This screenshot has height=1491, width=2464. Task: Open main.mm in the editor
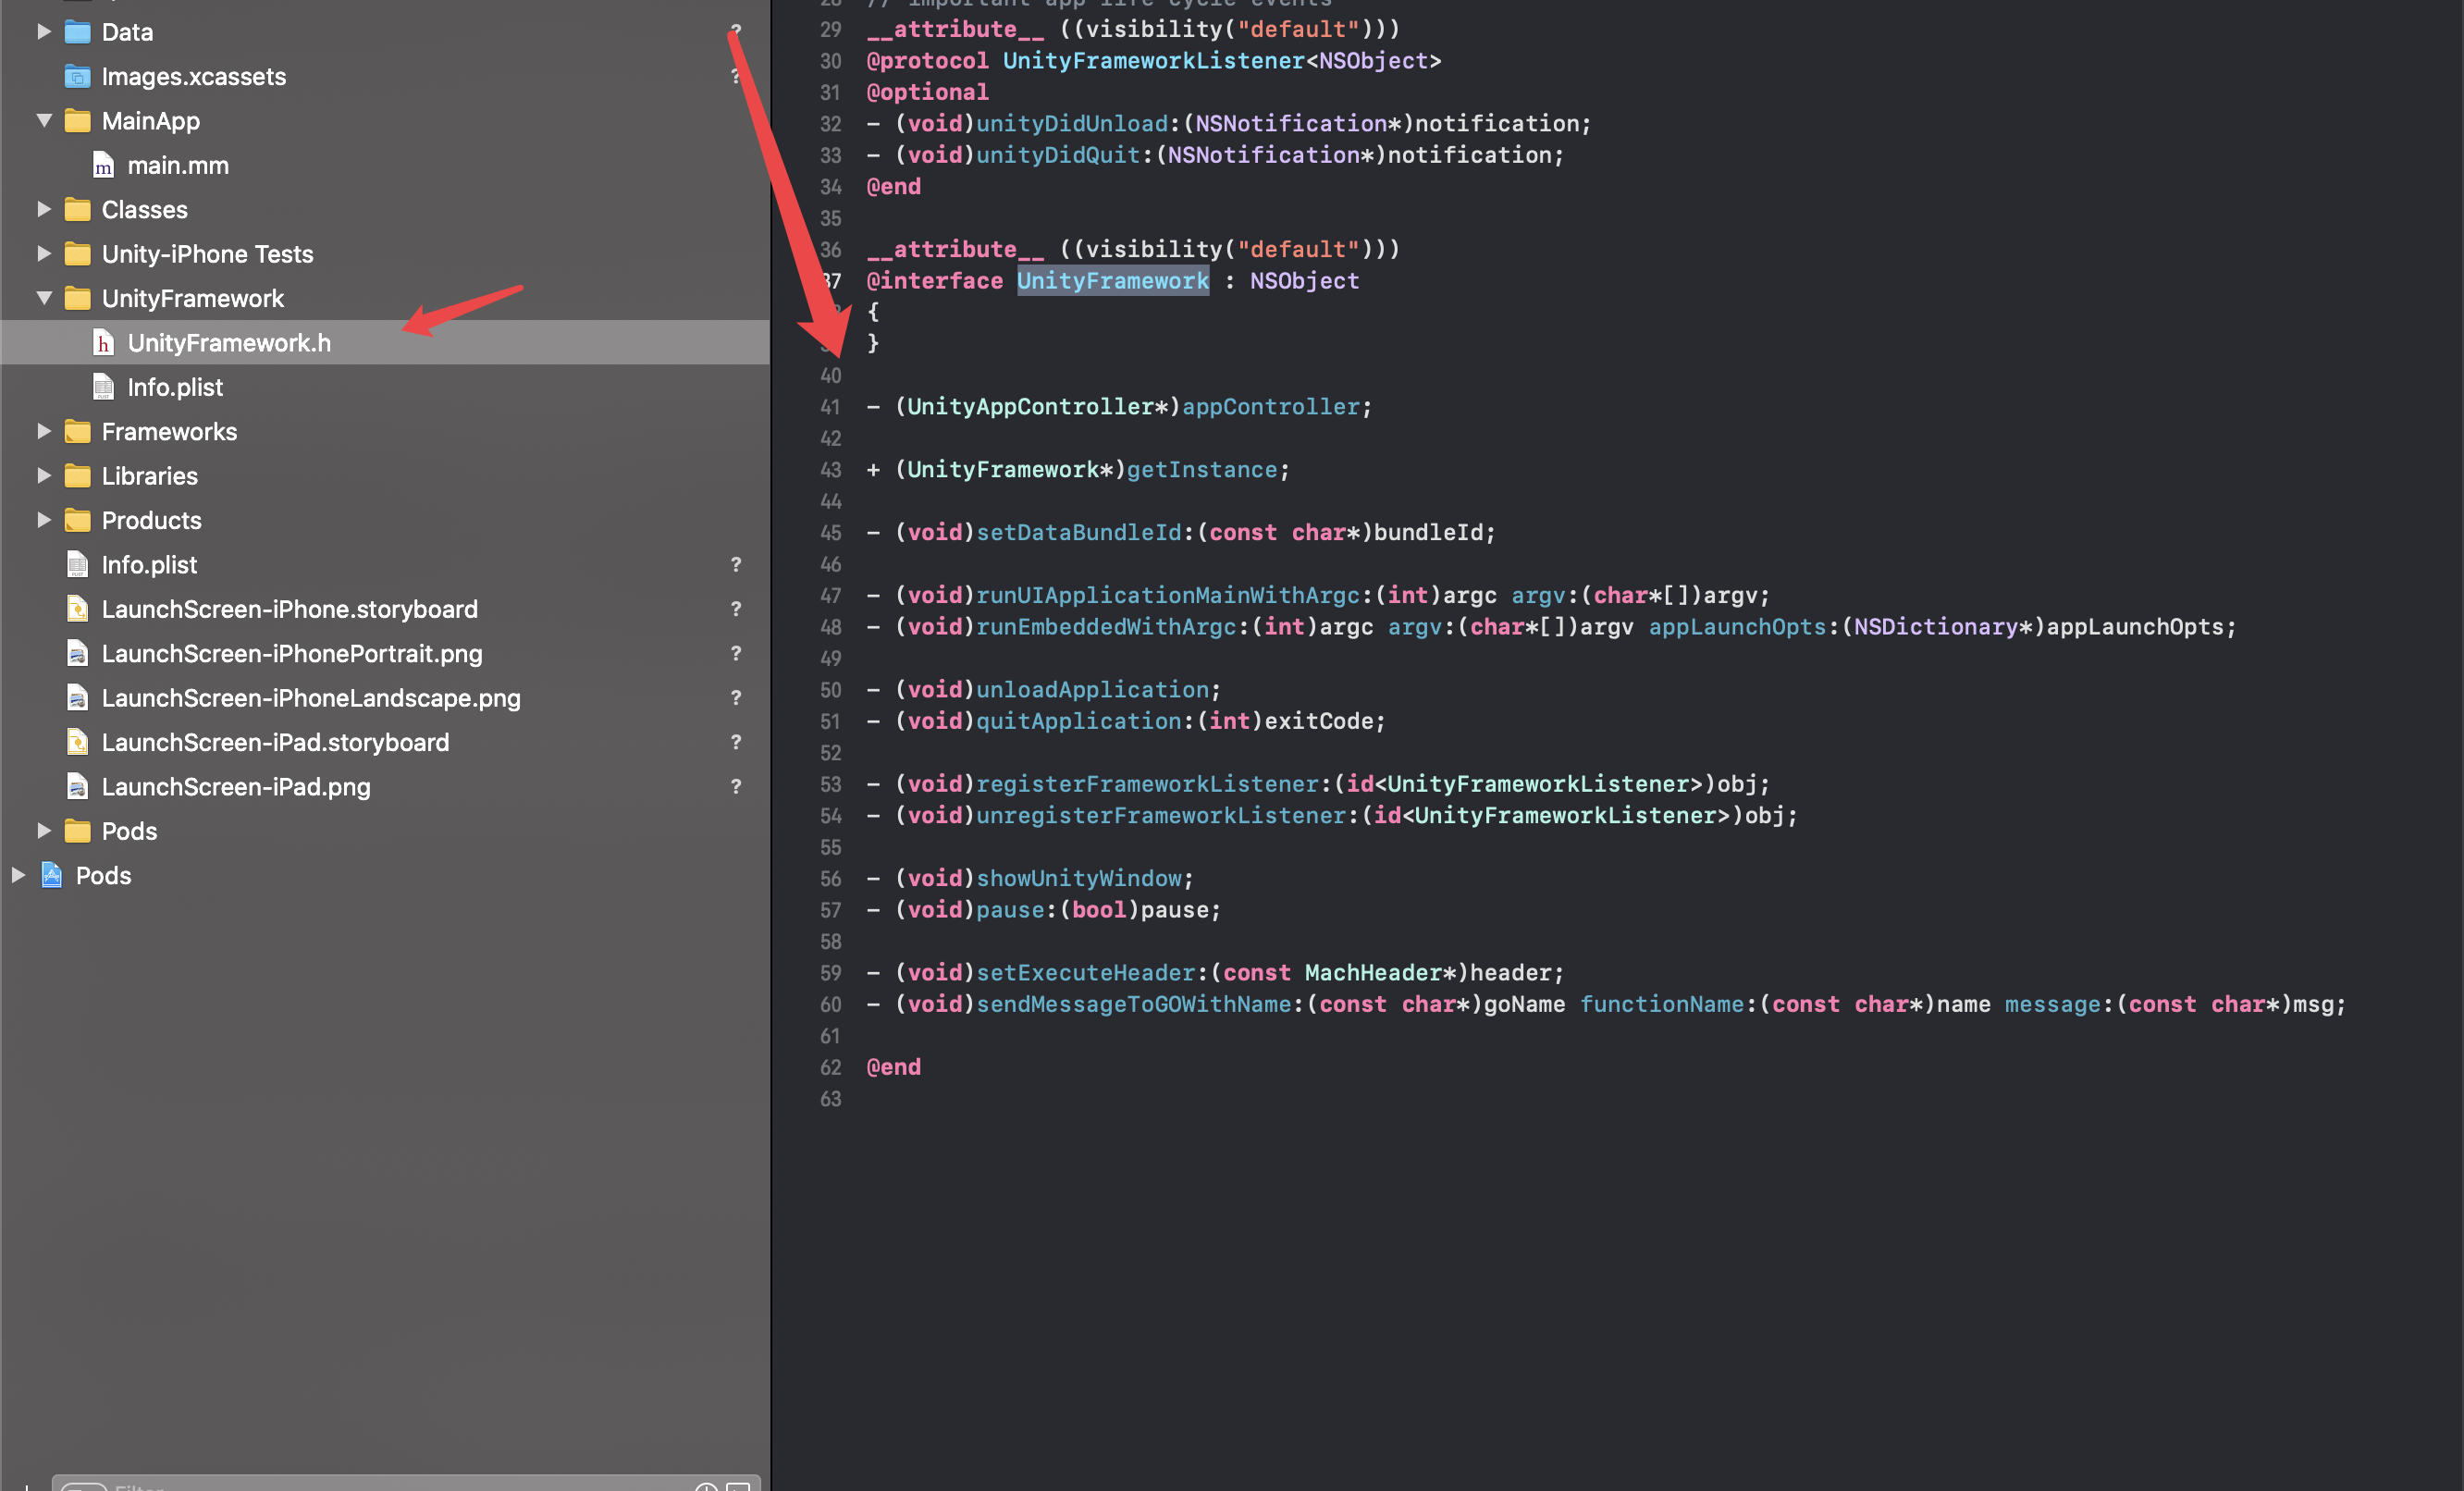click(178, 166)
